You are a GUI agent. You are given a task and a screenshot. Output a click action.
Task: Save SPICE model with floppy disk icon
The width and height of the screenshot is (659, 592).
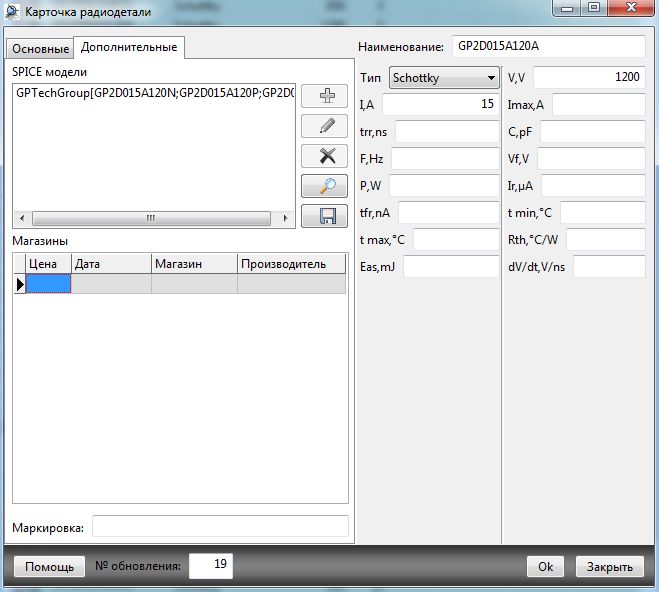click(x=324, y=216)
